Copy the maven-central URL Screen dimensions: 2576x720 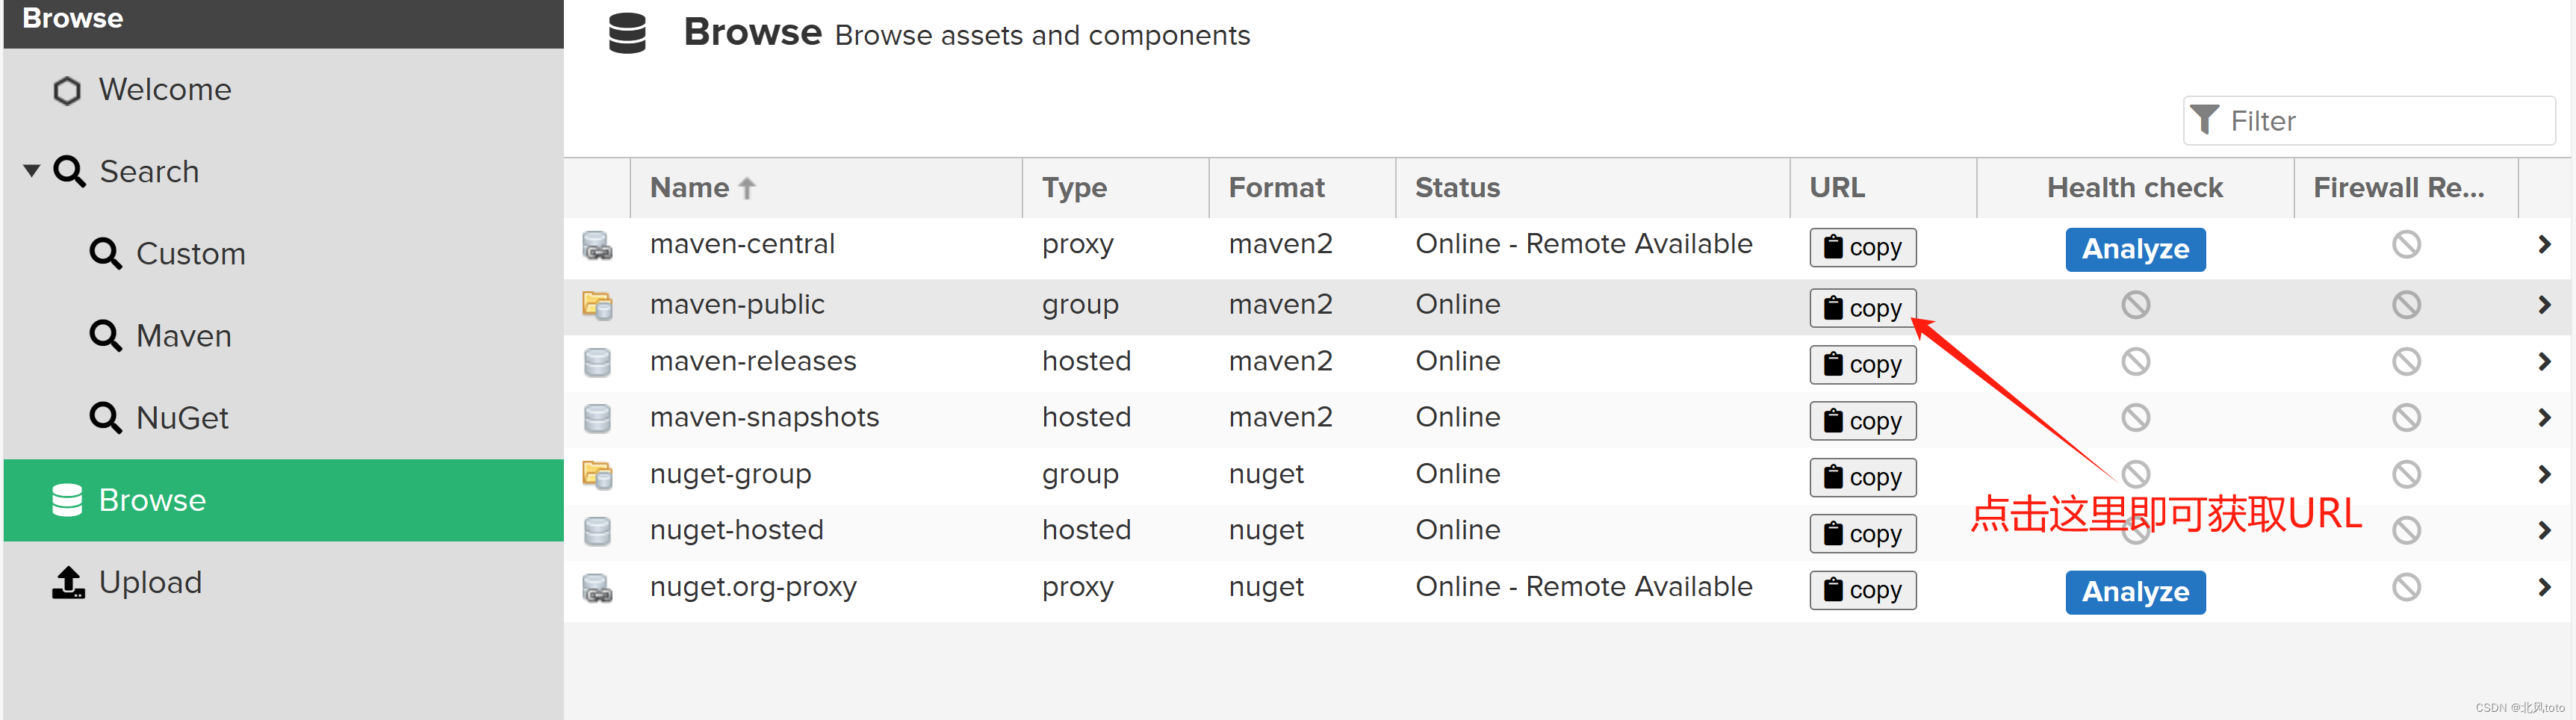click(1862, 247)
